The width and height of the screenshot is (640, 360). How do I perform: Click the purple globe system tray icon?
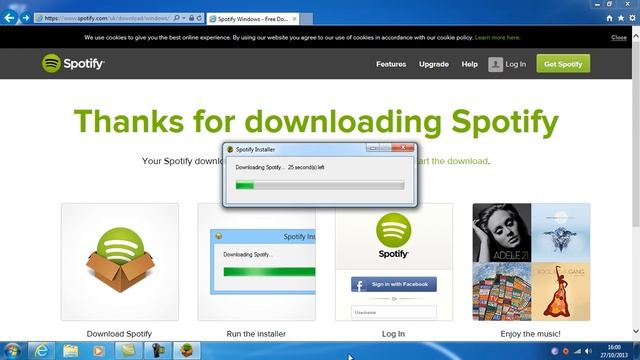pos(554,351)
